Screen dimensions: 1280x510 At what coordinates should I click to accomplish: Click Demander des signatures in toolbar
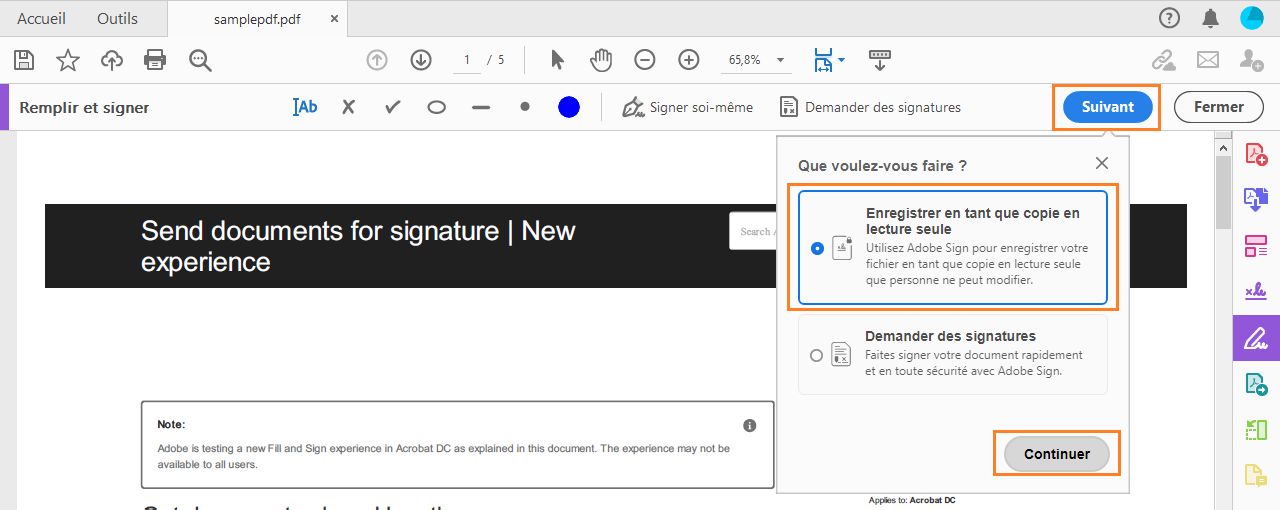click(x=870, y=107)
